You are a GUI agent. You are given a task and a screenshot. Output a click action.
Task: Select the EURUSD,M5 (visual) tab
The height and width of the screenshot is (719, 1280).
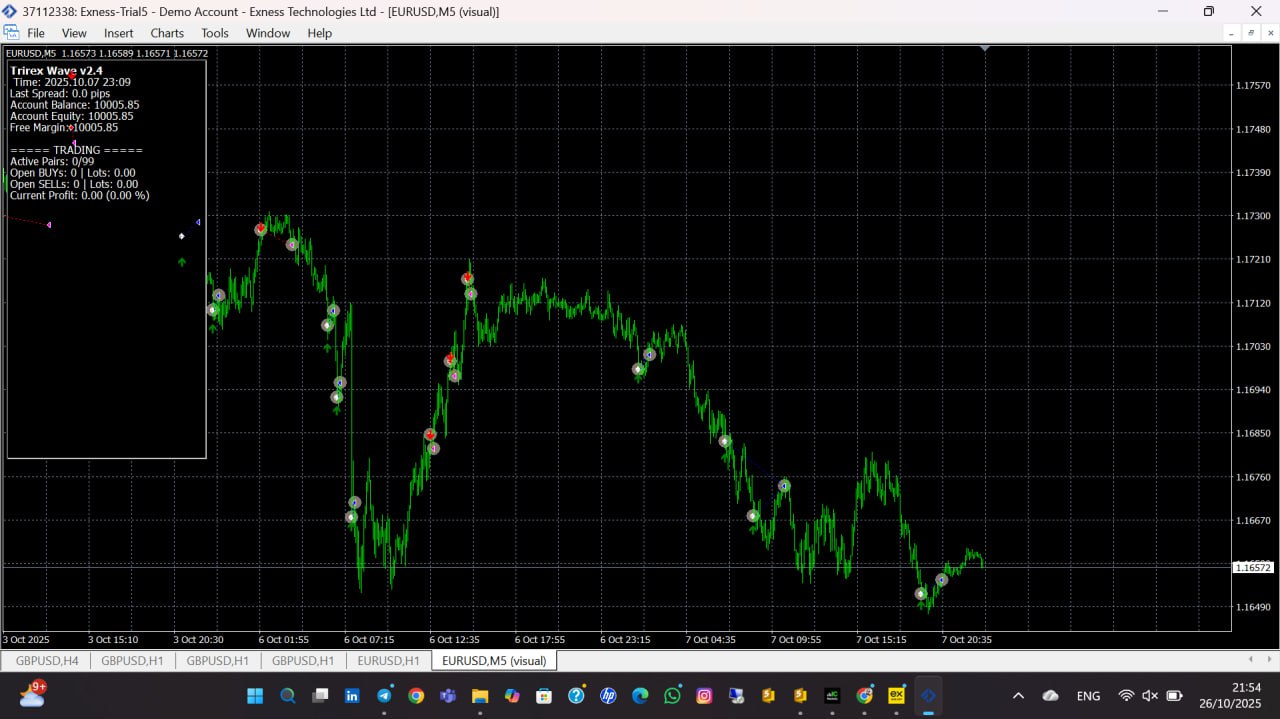coord(494,661)
